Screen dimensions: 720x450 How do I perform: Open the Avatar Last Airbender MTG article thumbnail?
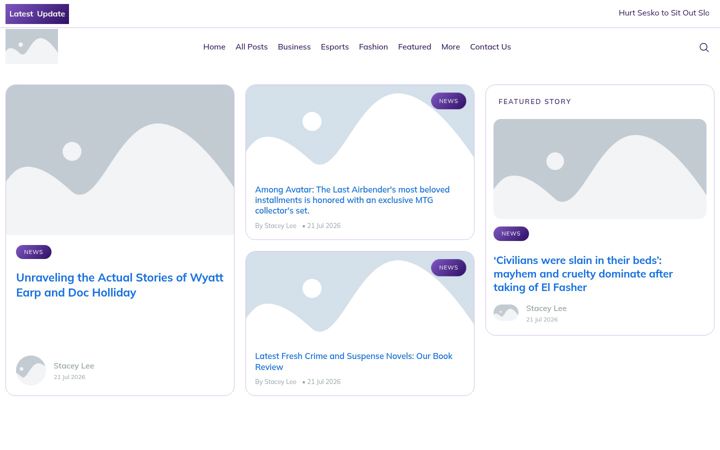click(360, 131)
